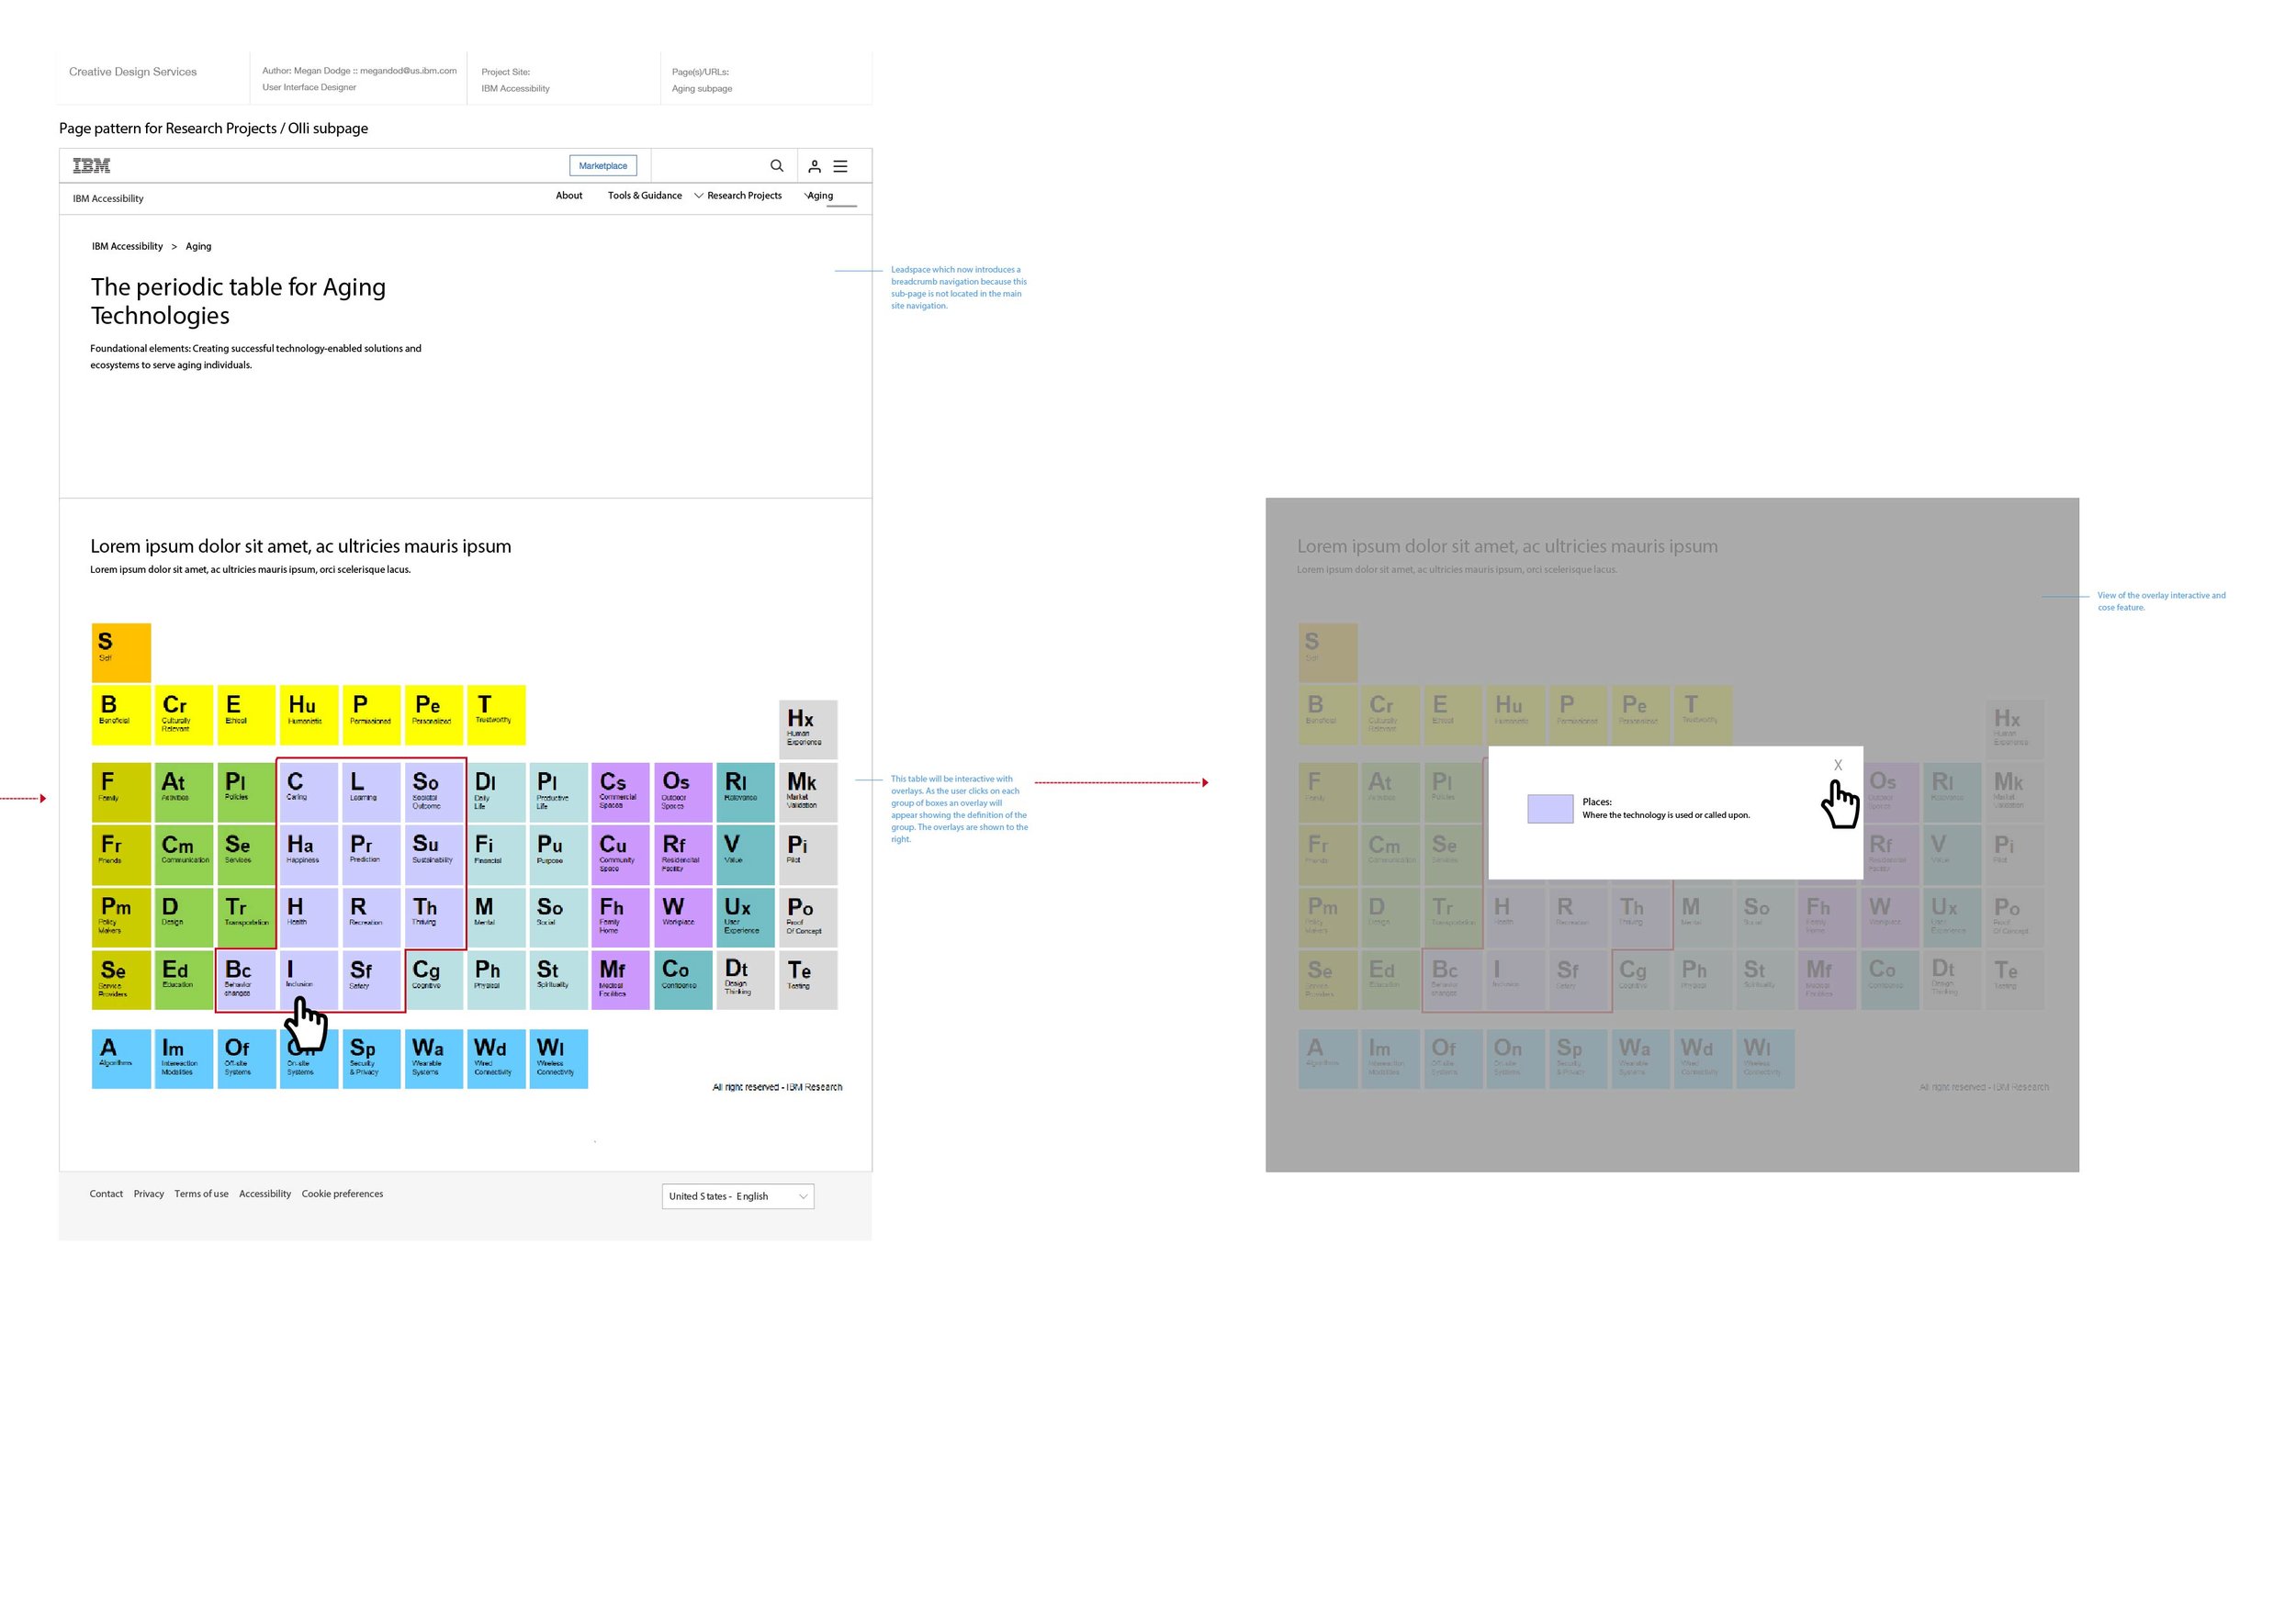Click the Wa Wearable Systems tile in main table

point(434,1059)
